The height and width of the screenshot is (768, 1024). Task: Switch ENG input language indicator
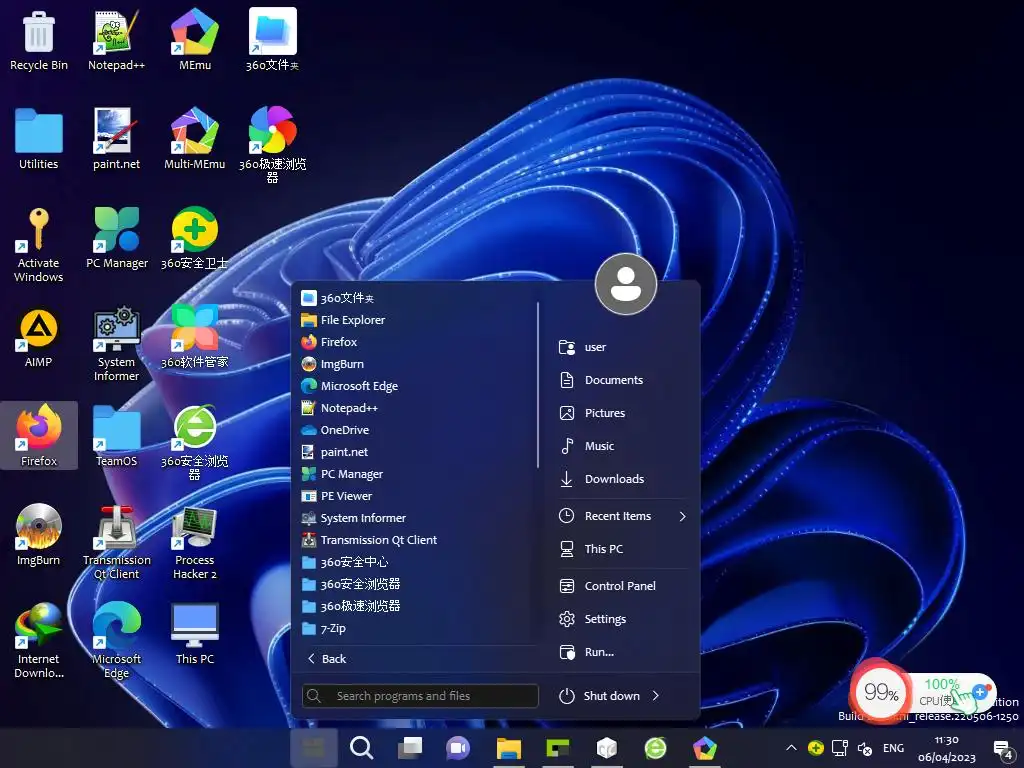point(893,748)
